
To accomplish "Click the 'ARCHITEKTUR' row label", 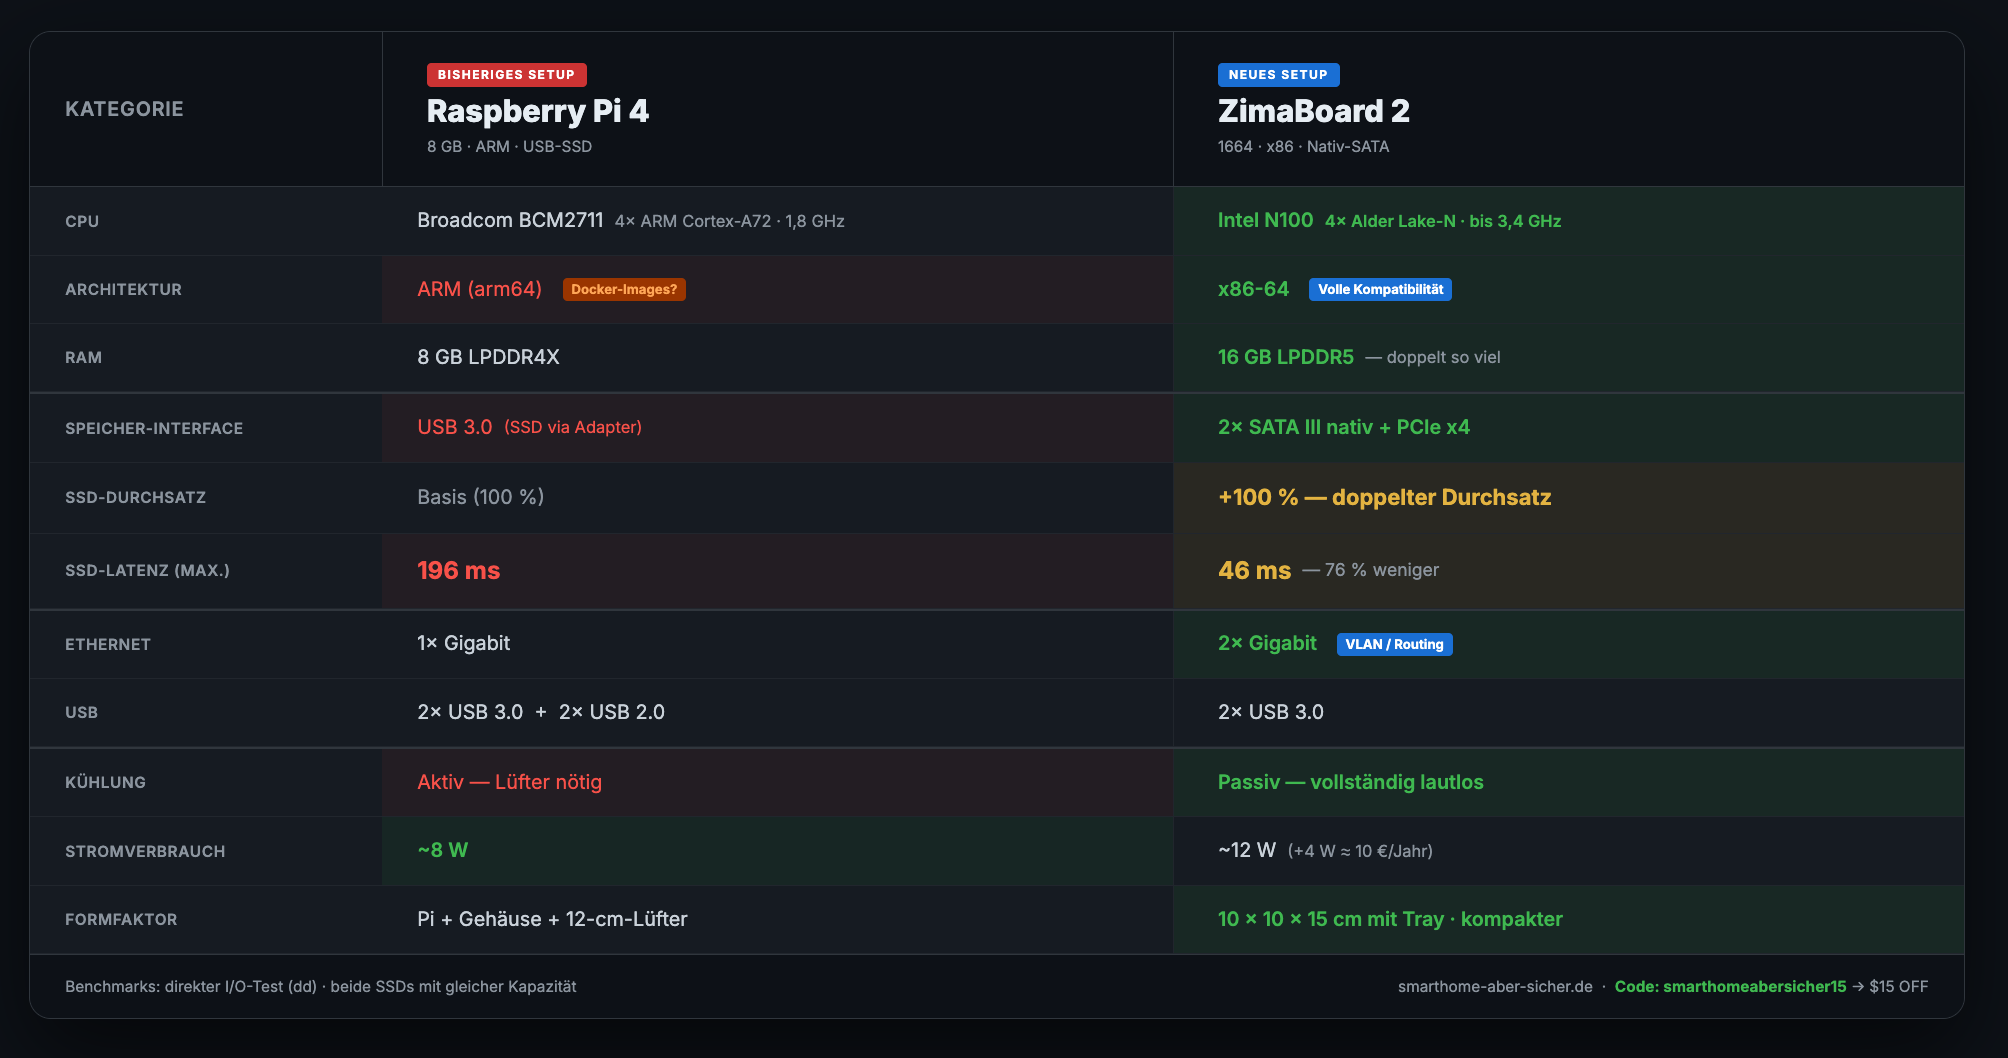I will 123,290.
